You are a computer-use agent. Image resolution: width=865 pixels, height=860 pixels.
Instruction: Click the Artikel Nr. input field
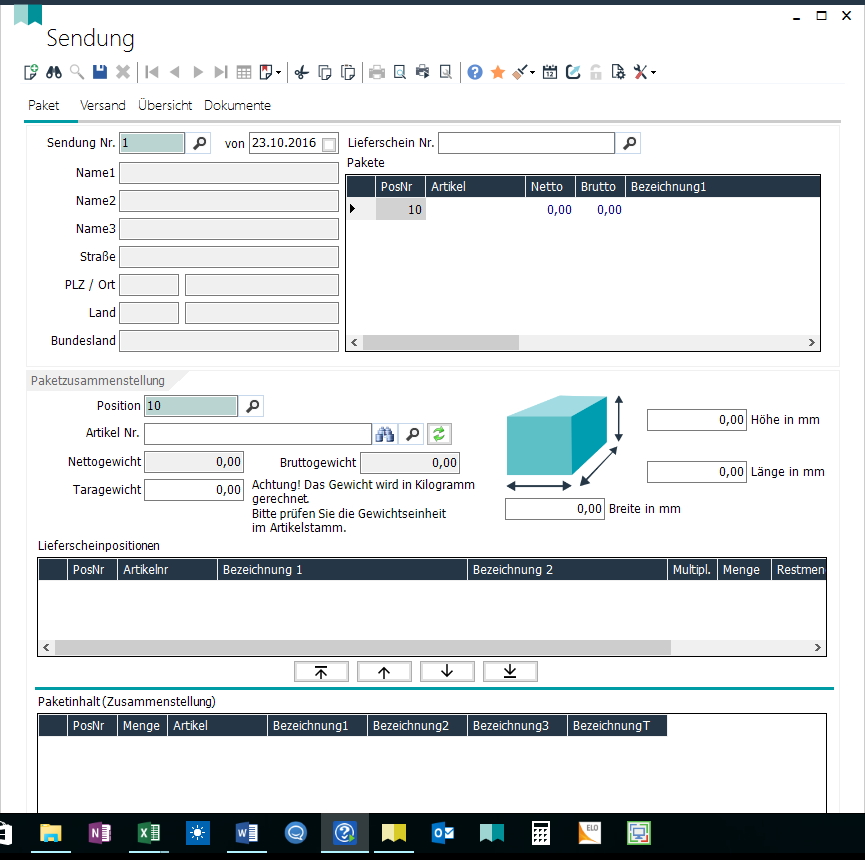pyautogui.click(x=258, y=434)
